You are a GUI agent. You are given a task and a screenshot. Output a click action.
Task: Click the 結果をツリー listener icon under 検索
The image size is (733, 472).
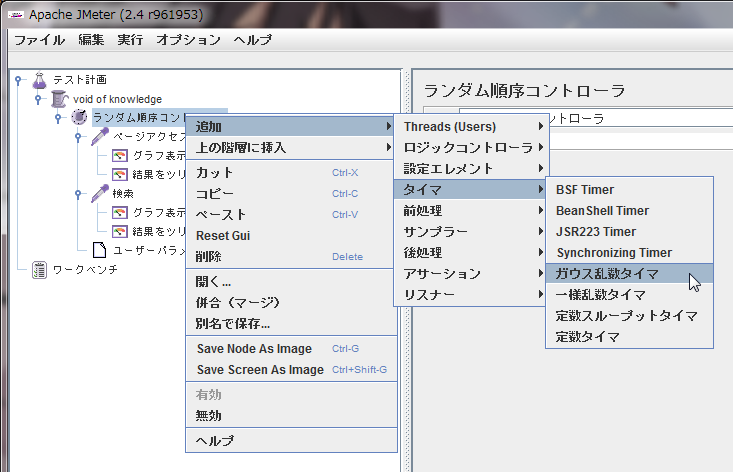tap(120, 232)
